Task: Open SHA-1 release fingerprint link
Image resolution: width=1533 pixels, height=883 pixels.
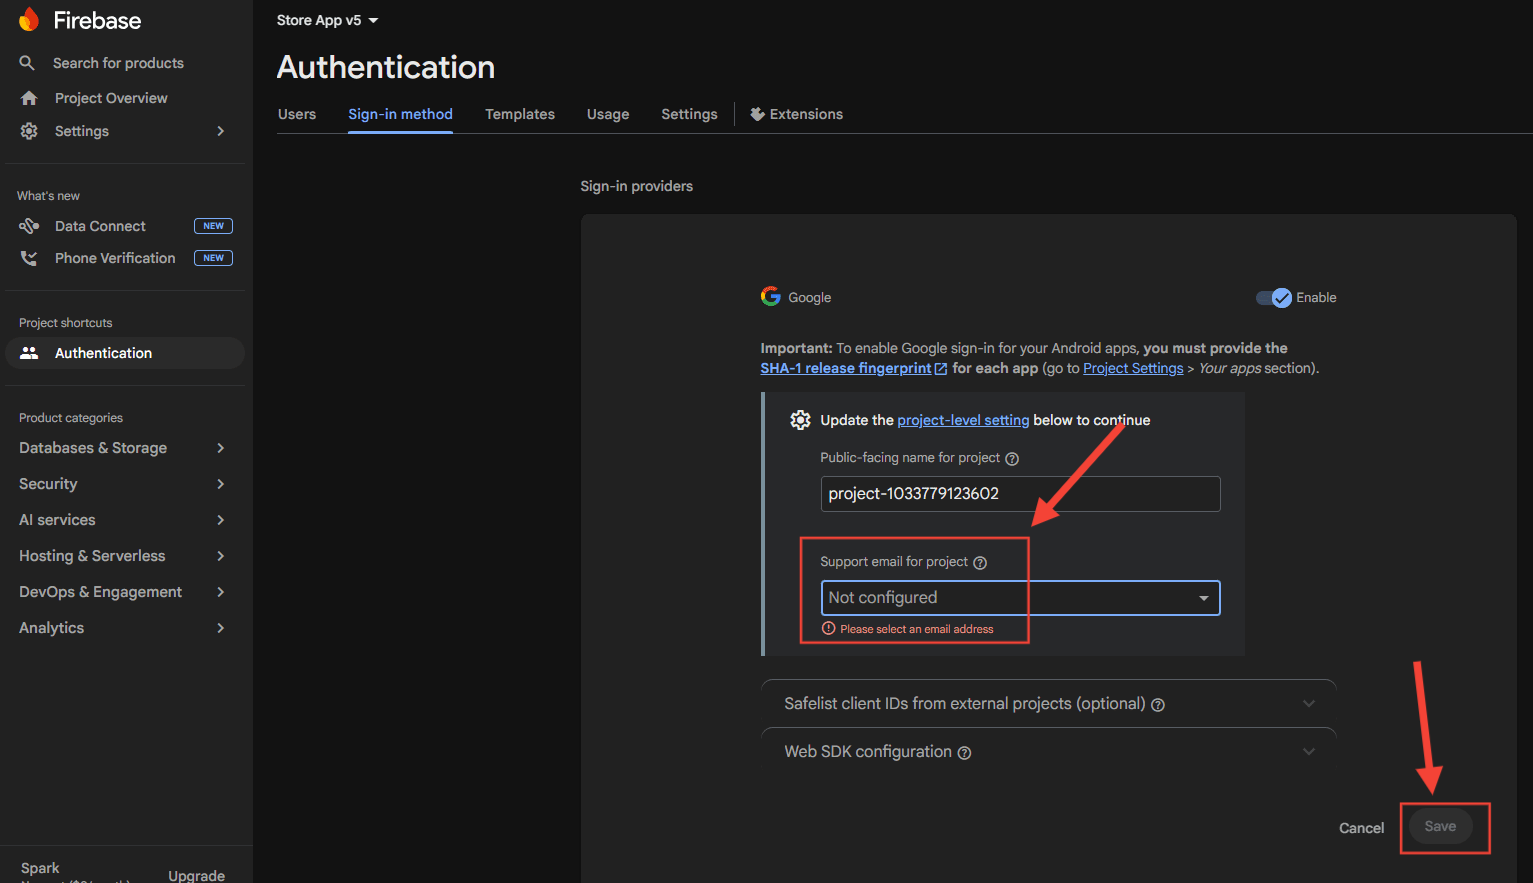Action: 846,368
